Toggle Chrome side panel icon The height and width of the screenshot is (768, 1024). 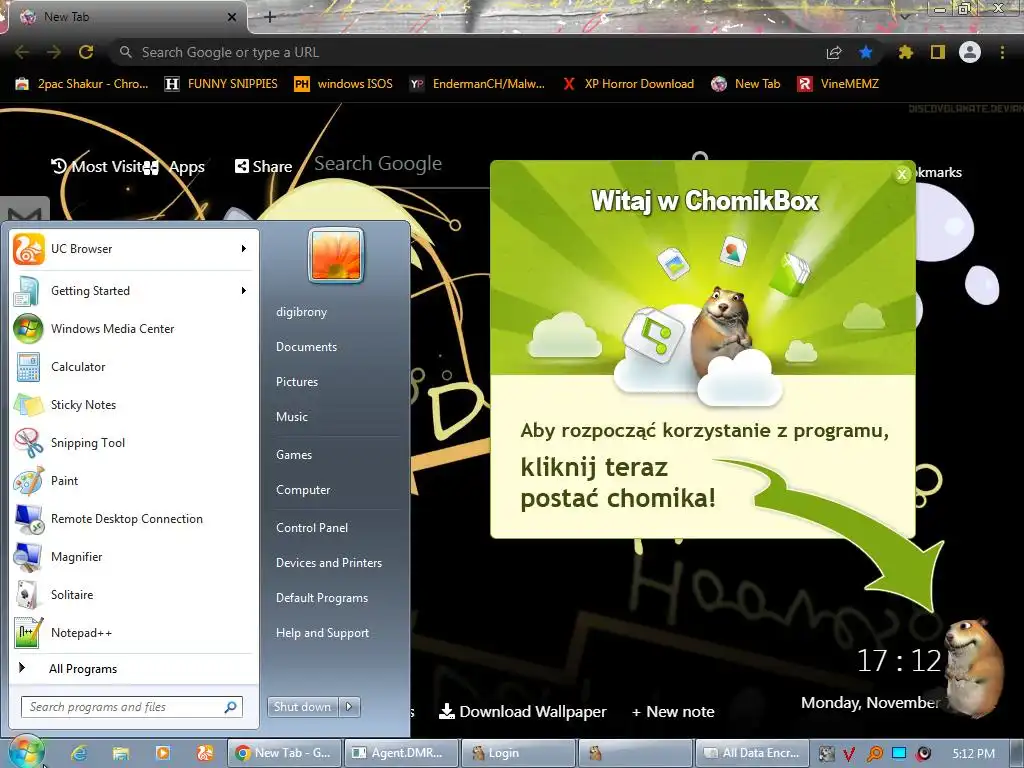(938, 52)
